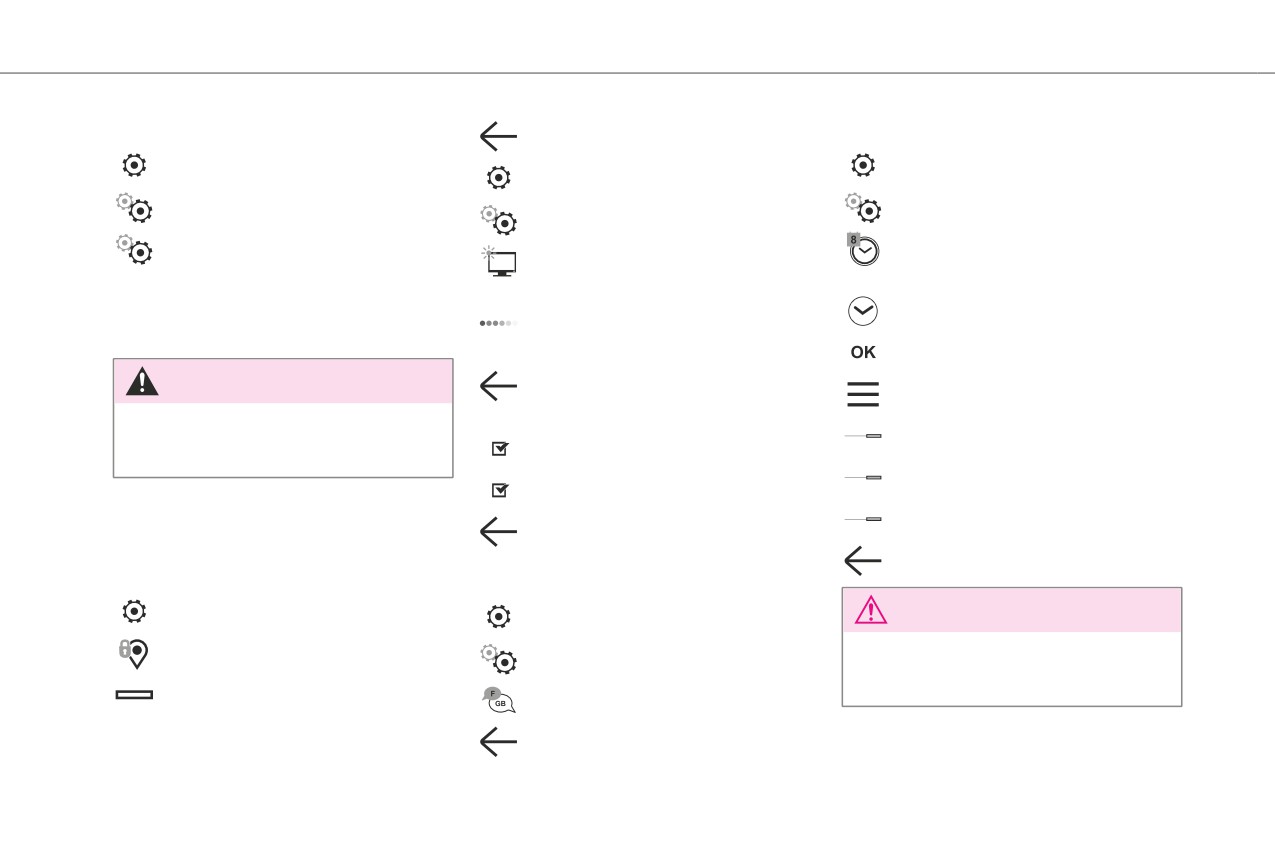The width and height of the screenshot is (1275, 860).
Task: Open the double gear icon above the language bubbles
Action: tap(499, 658)
